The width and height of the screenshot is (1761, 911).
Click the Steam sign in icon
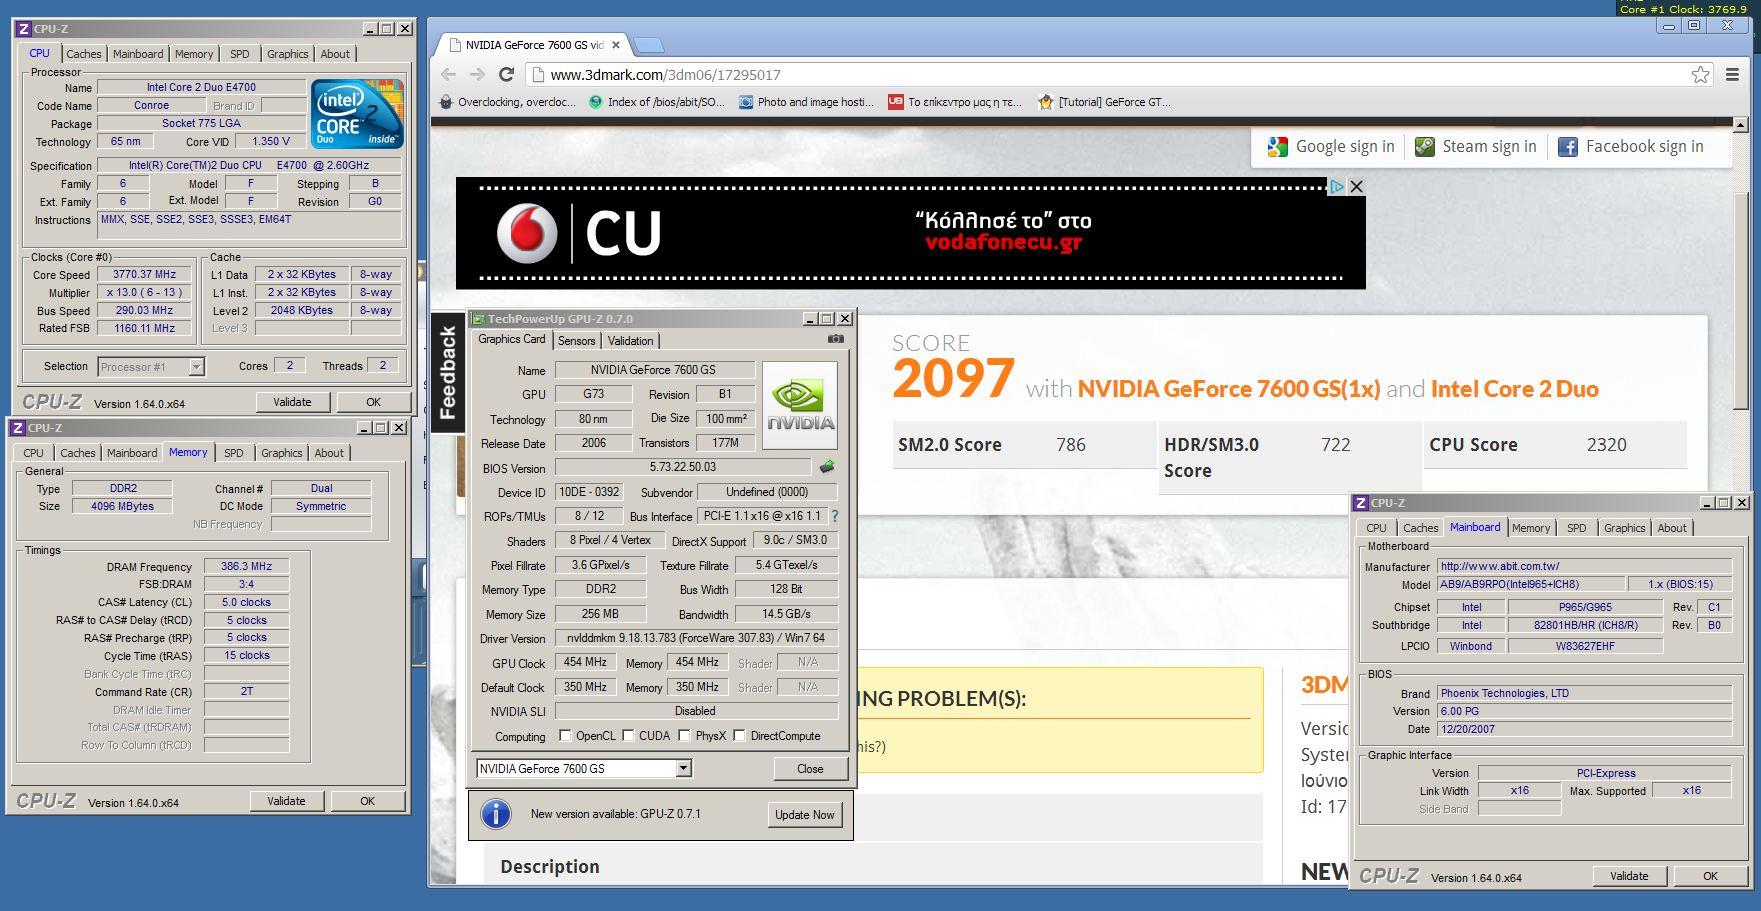(x=1425, y=147)
